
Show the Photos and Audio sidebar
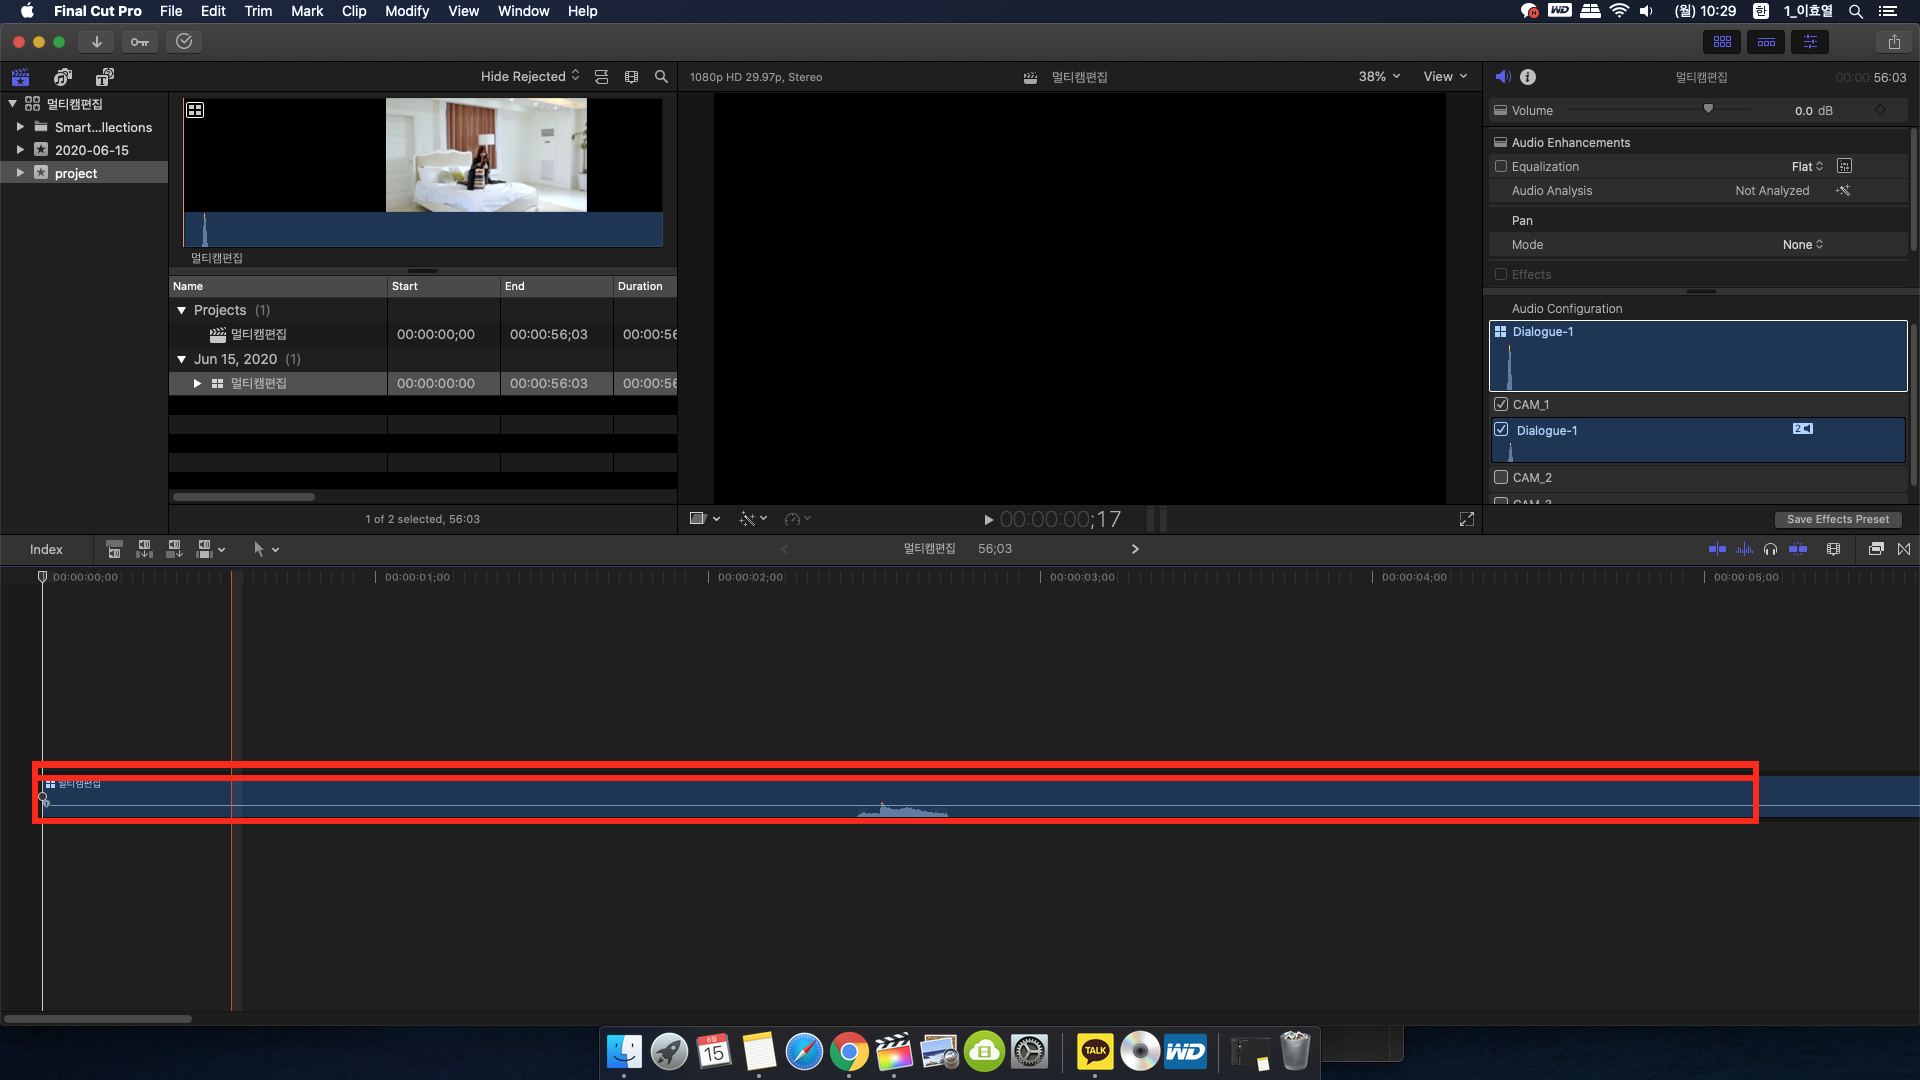63,77
